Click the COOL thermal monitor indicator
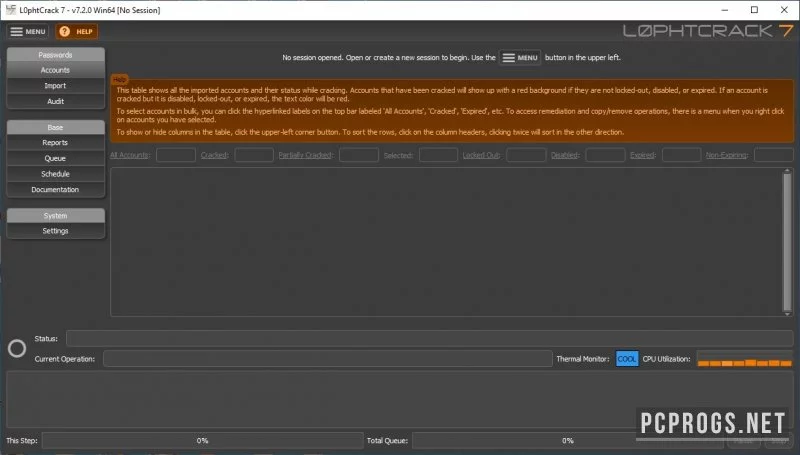 coord(627,359)
